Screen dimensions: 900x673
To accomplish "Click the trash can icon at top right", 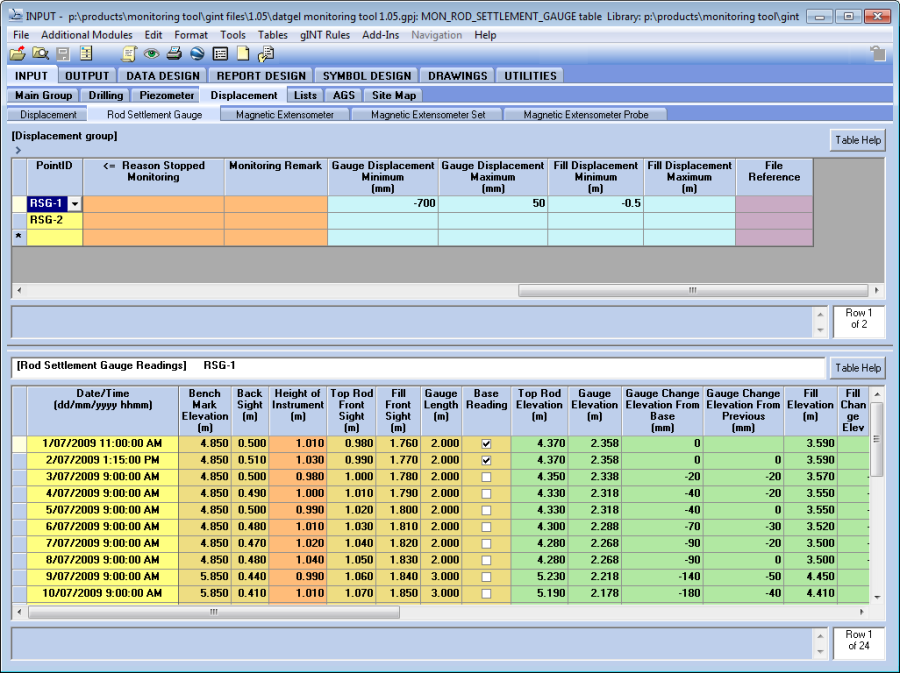I will [877, 54].
